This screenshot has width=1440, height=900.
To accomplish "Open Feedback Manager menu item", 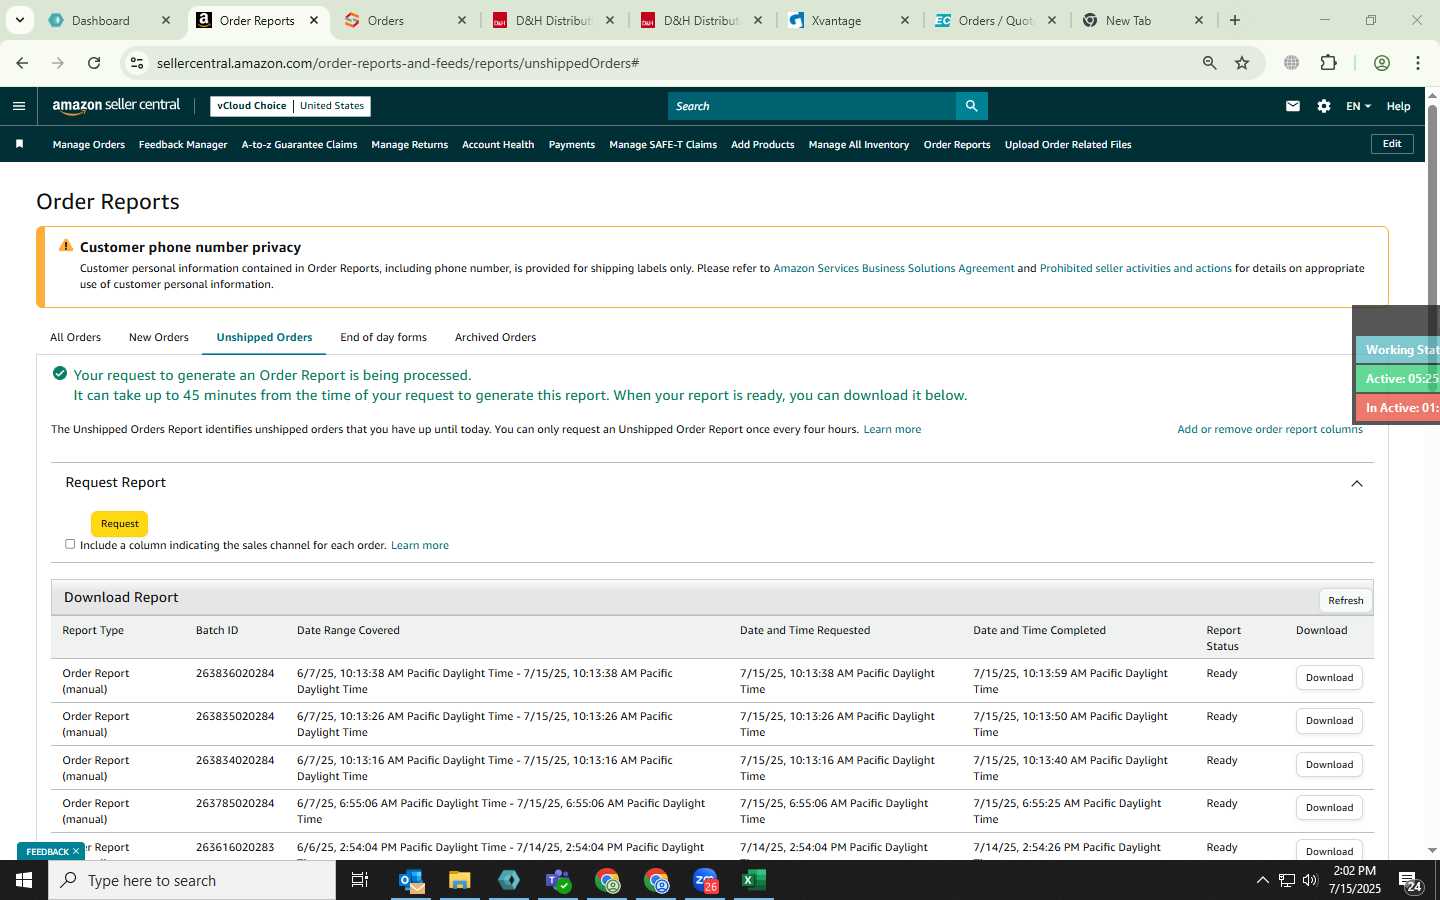I will (183, 145).
